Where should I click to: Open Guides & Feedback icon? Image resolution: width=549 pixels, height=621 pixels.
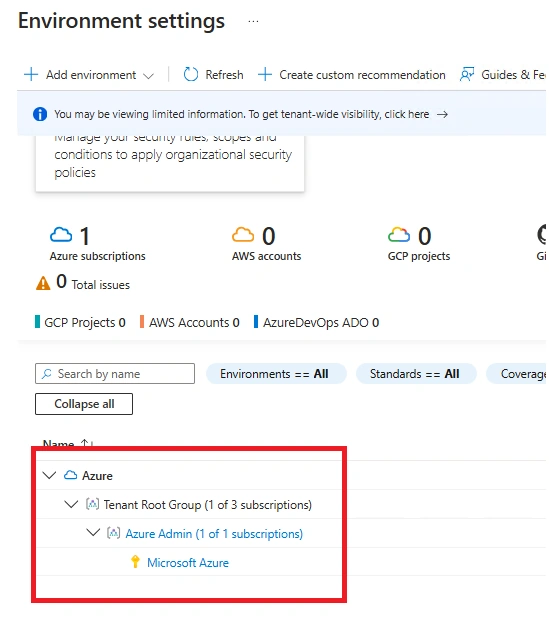click(467, 74)
